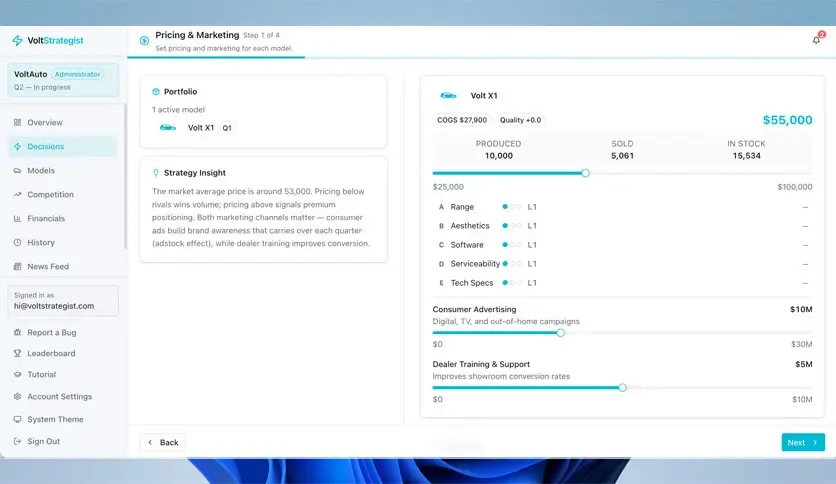Open the News Feed
Image resolution: width=836 pixels, height=484 pixels.
coord(63,267)
